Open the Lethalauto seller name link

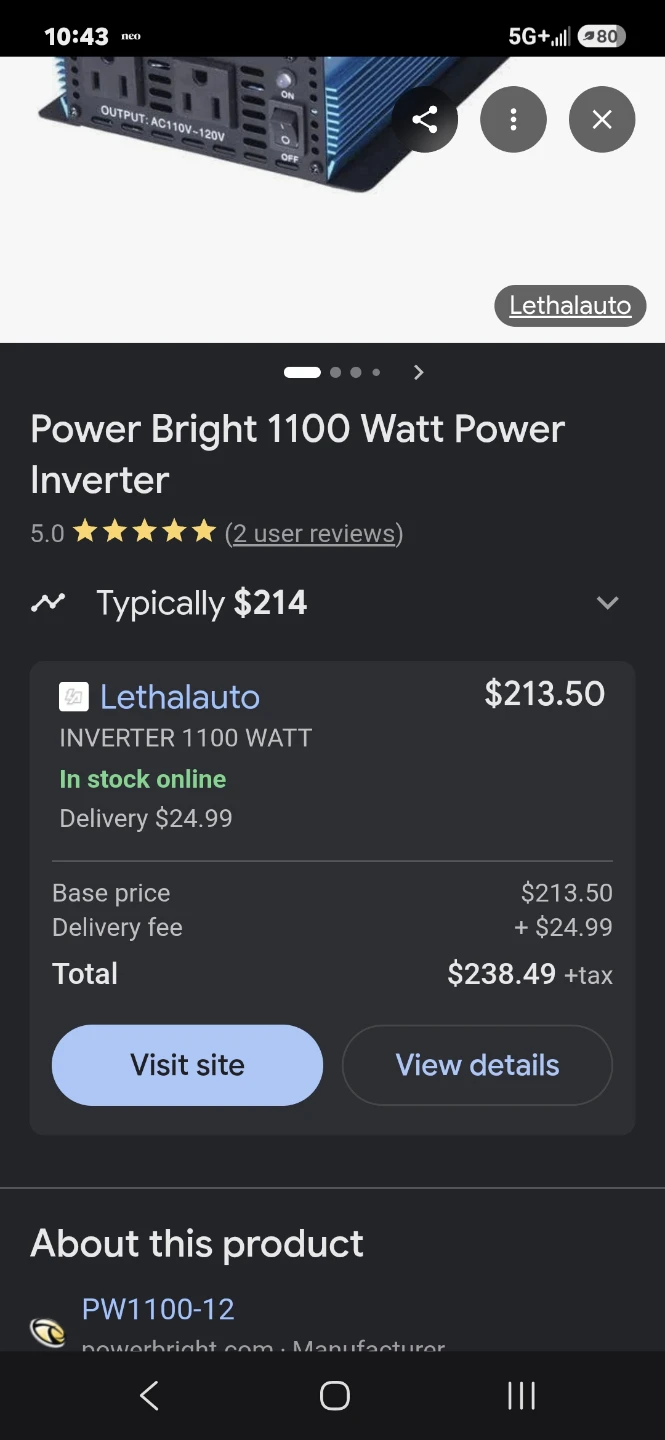coord(180,697)
